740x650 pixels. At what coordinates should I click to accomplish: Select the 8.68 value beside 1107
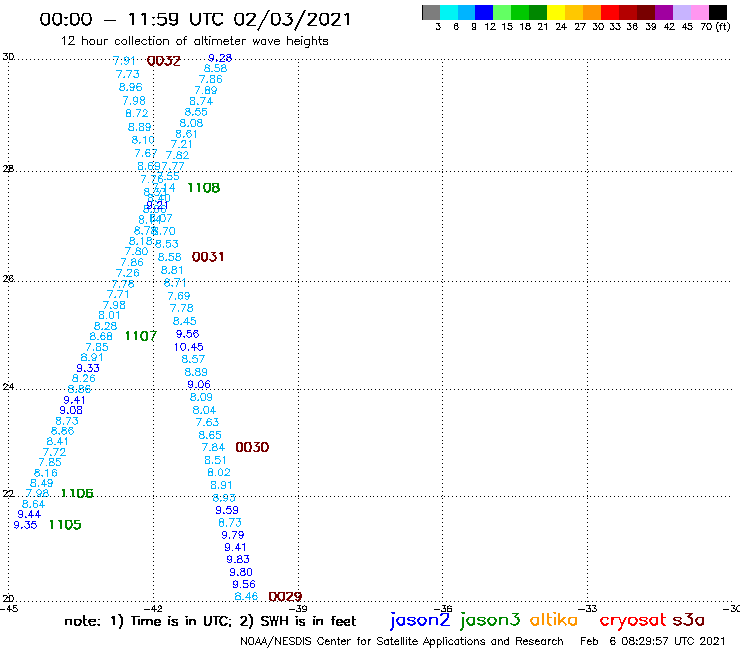pos(101,336)
